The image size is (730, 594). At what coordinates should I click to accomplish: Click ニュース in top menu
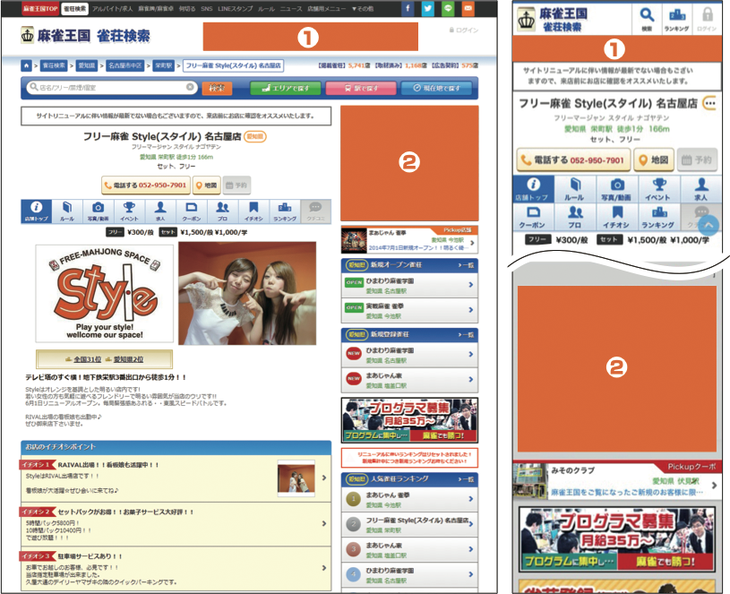pyautogui.click(x=291, y=8)
